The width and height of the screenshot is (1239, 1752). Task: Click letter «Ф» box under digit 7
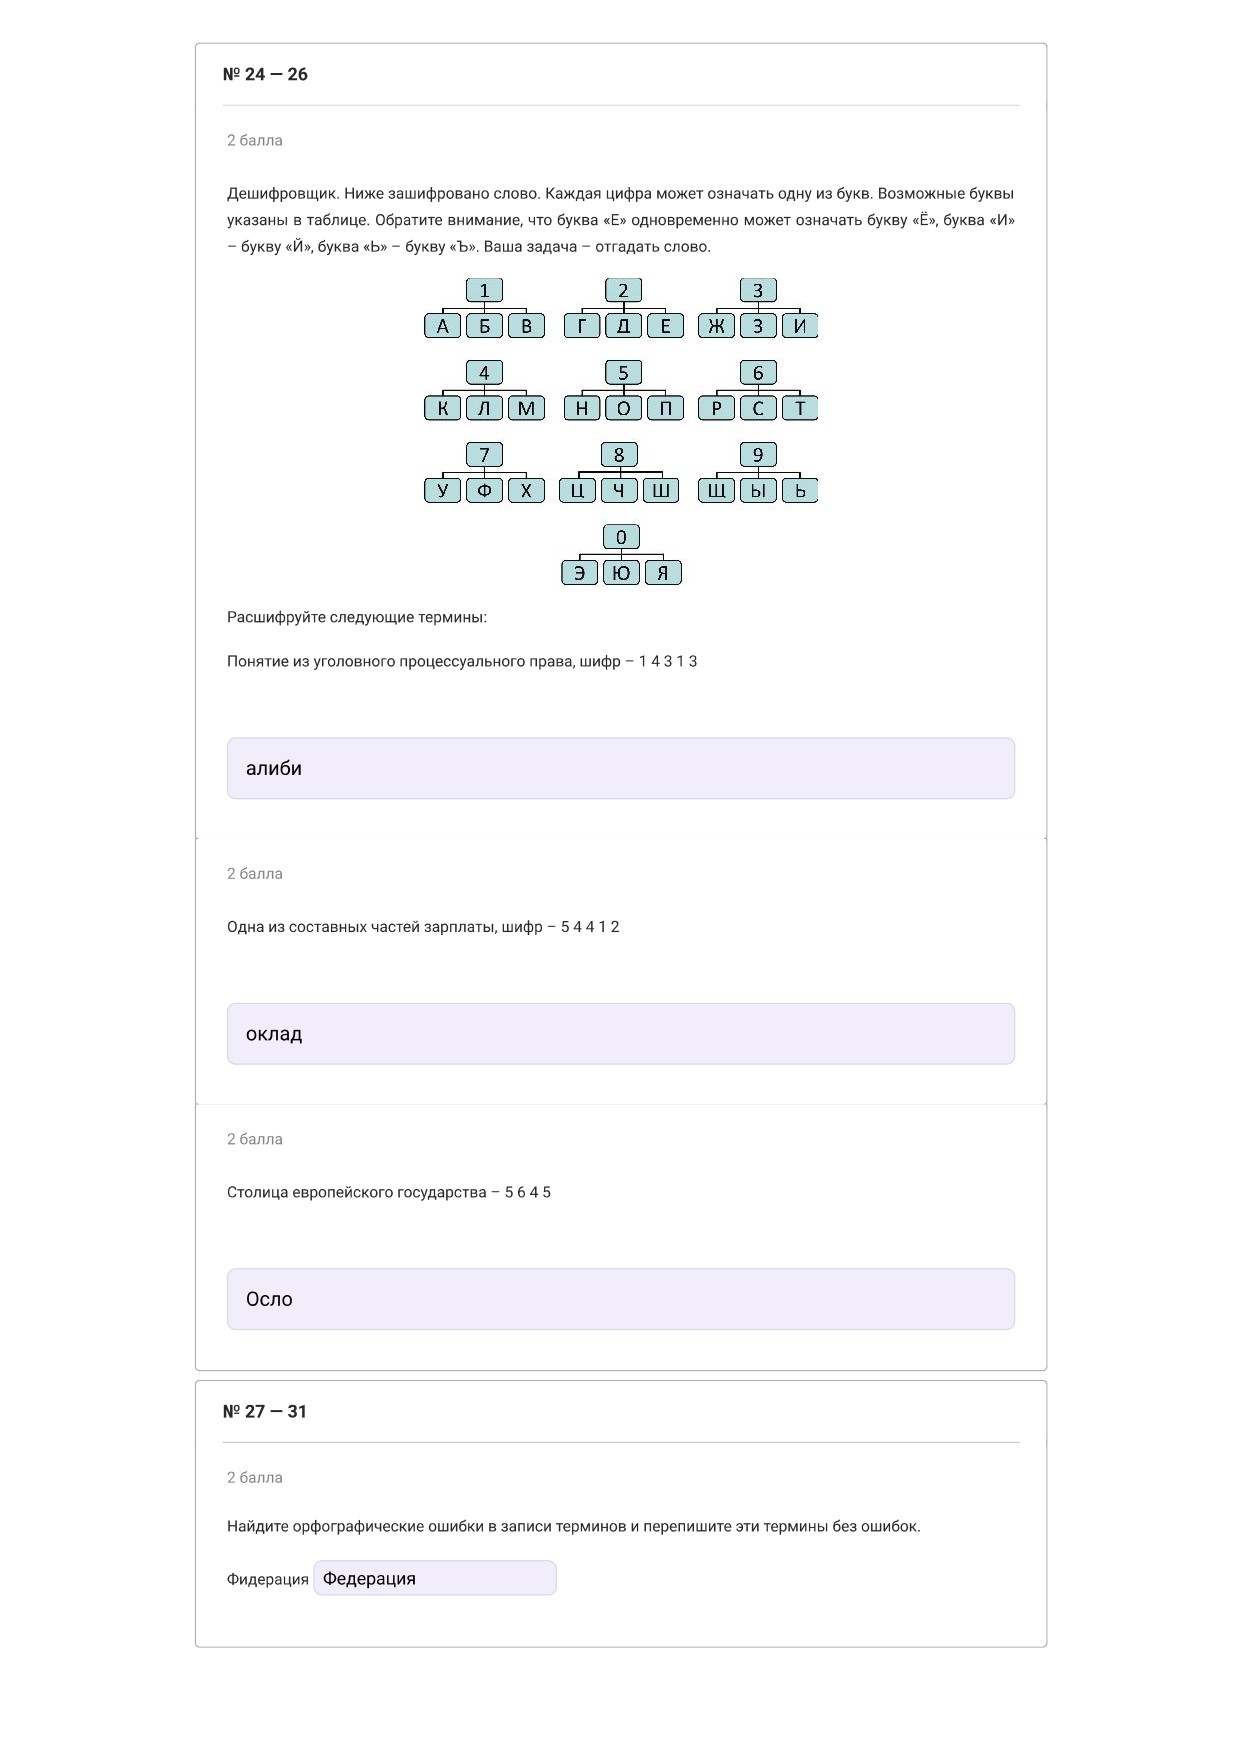(x=484, y=490)
